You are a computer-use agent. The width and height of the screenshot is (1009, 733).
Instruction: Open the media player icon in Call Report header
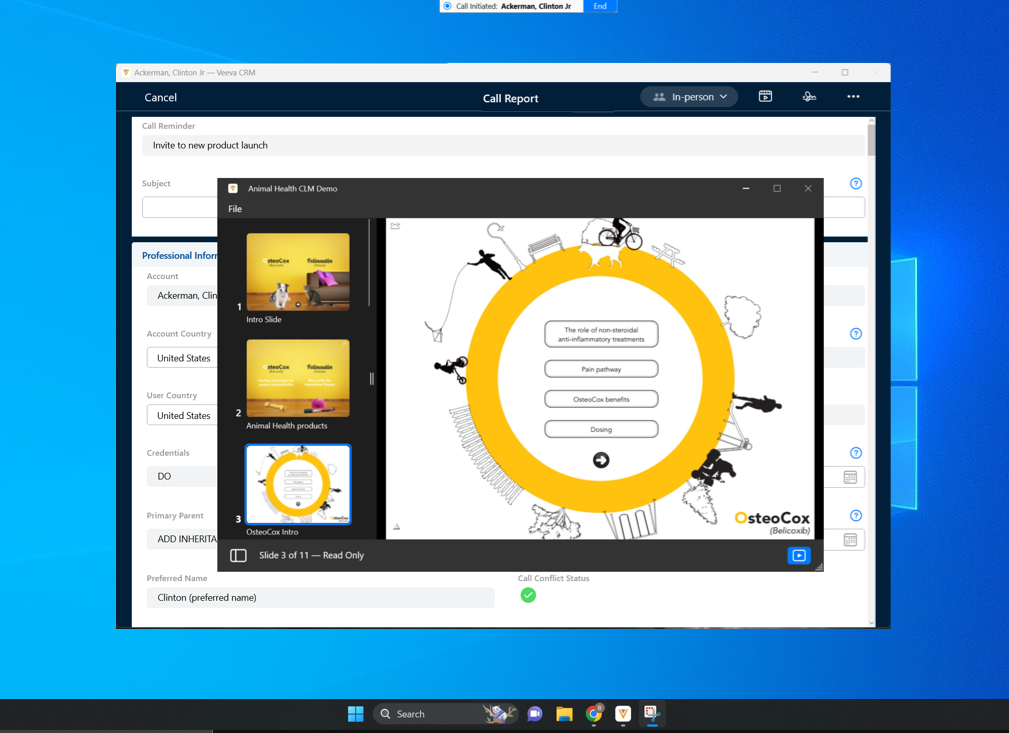click(765, 97)
